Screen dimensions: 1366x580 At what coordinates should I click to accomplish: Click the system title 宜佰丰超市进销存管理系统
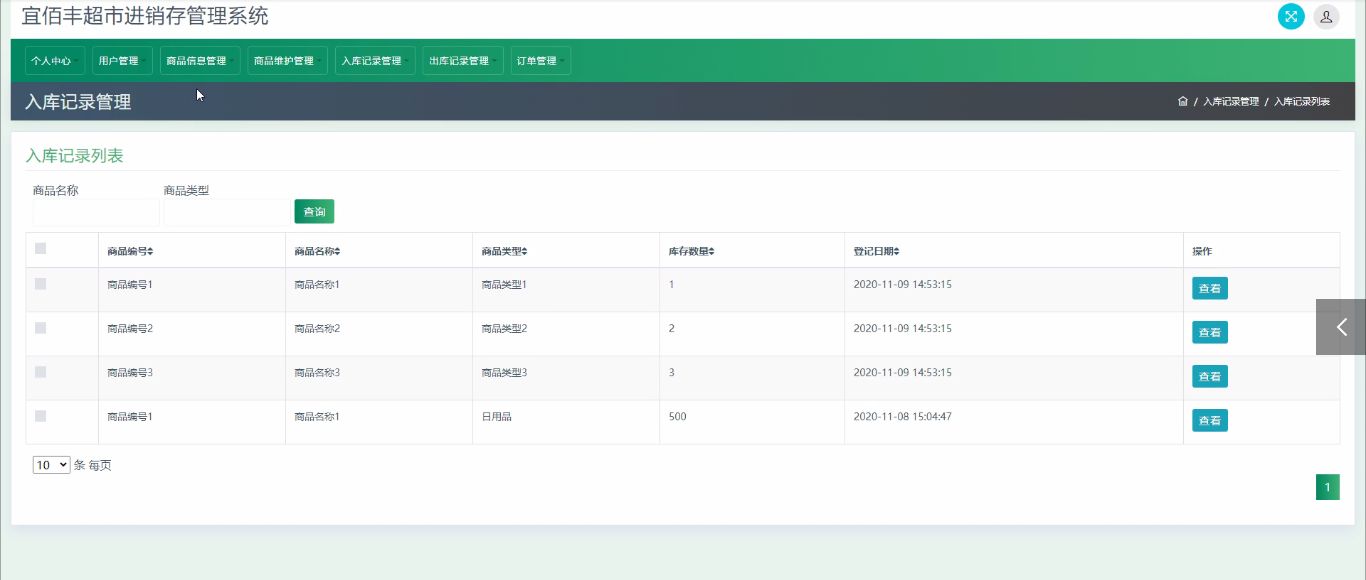pyautogui.click(x=145, y=16)
